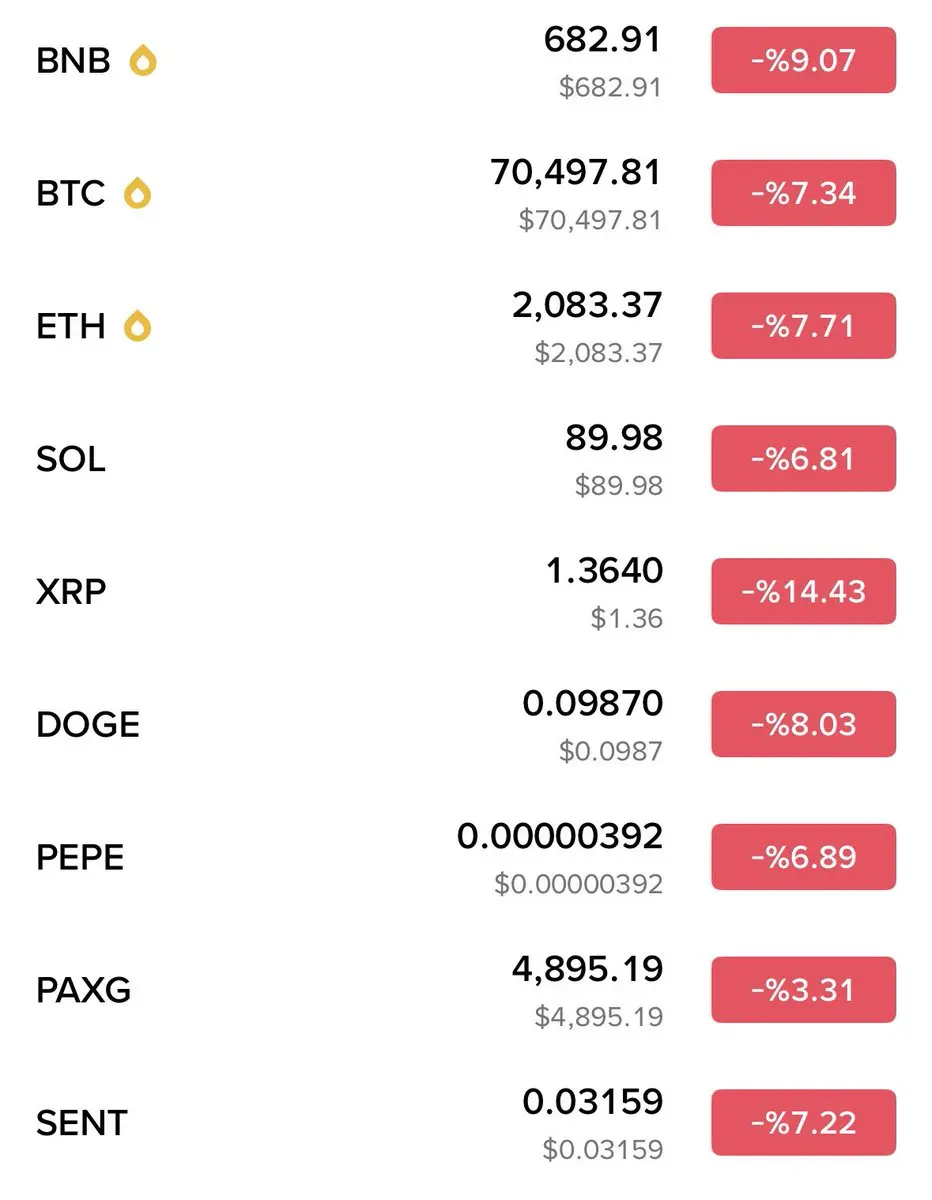Open the SOL coin row
Image resolution: width=932 pixels, height=1200 pixels.
click(x=71, y=459)
